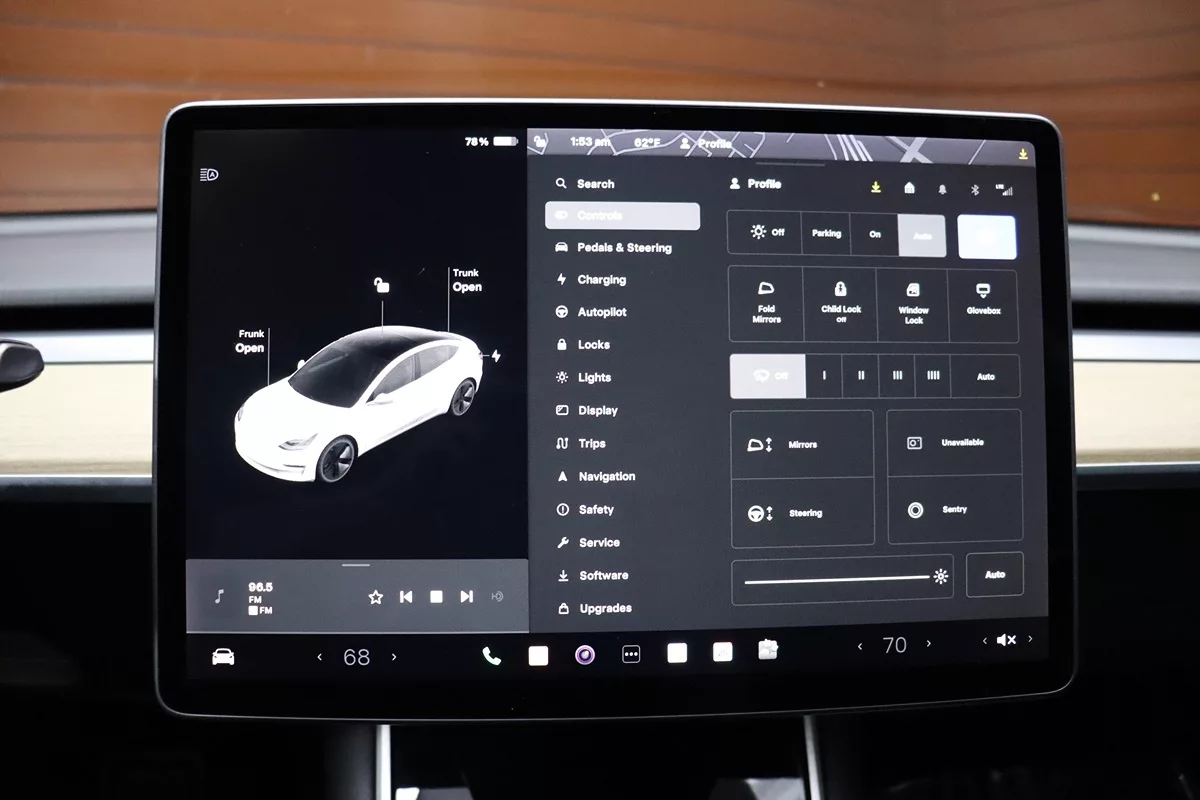The height and width of the screenshot is (800, 1200).
Task: Tap the phone icon in bottom bar
Action: 491,655
